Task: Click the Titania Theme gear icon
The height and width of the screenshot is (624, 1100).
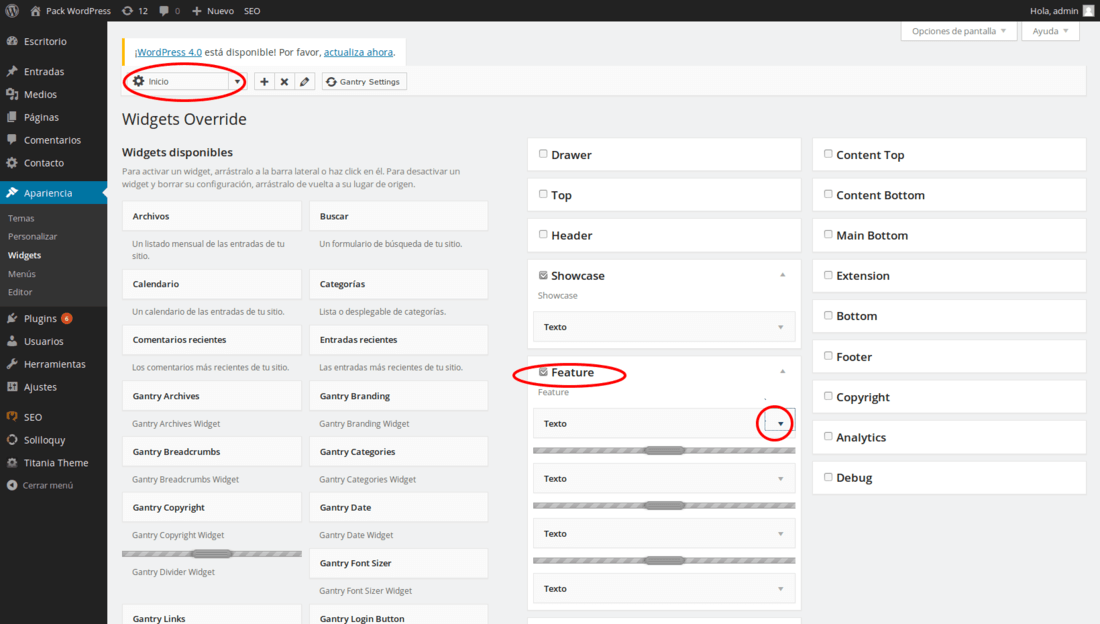Action: click(12, 463)
